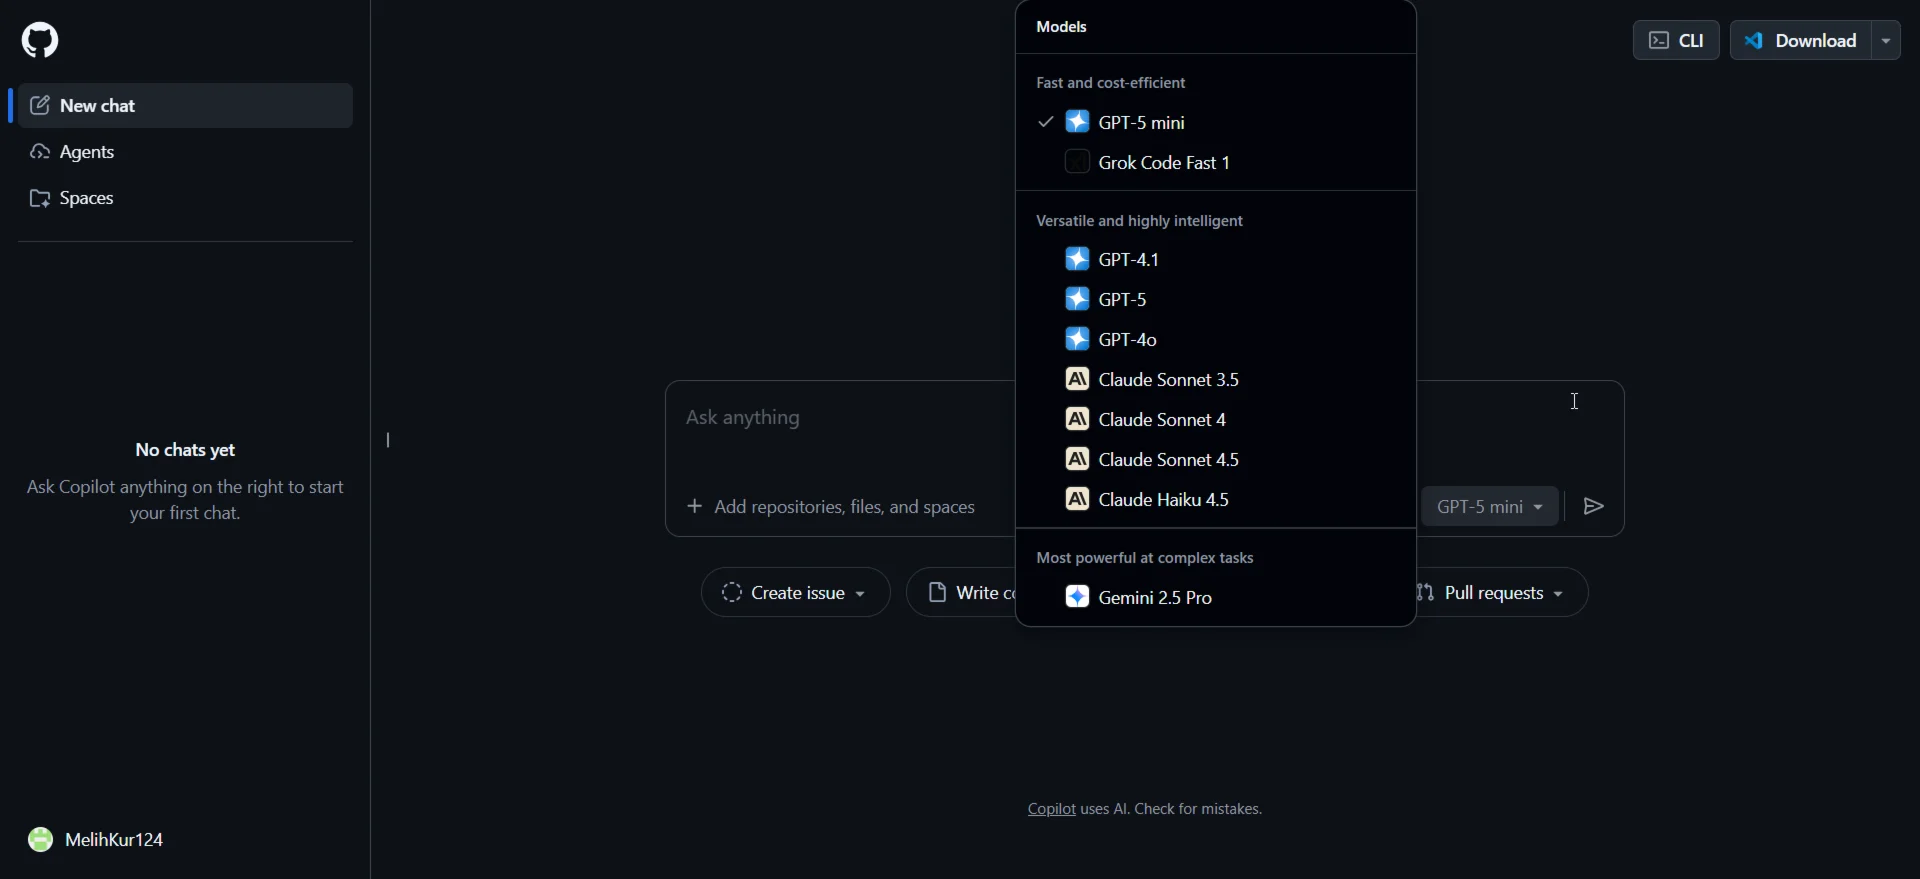The image size is (1920, 879).
Task: Click the GPT-4o model icon
Action: 1077,339
